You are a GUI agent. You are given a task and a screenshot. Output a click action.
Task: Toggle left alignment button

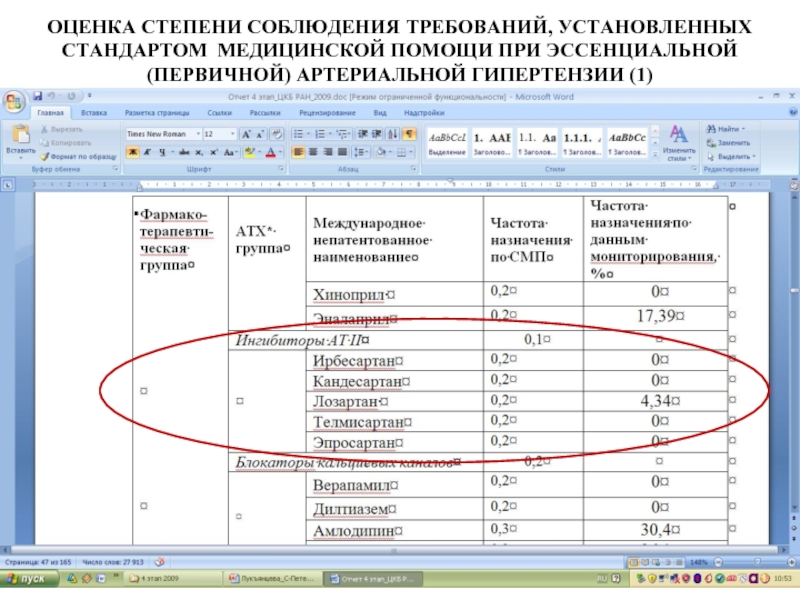298,152
